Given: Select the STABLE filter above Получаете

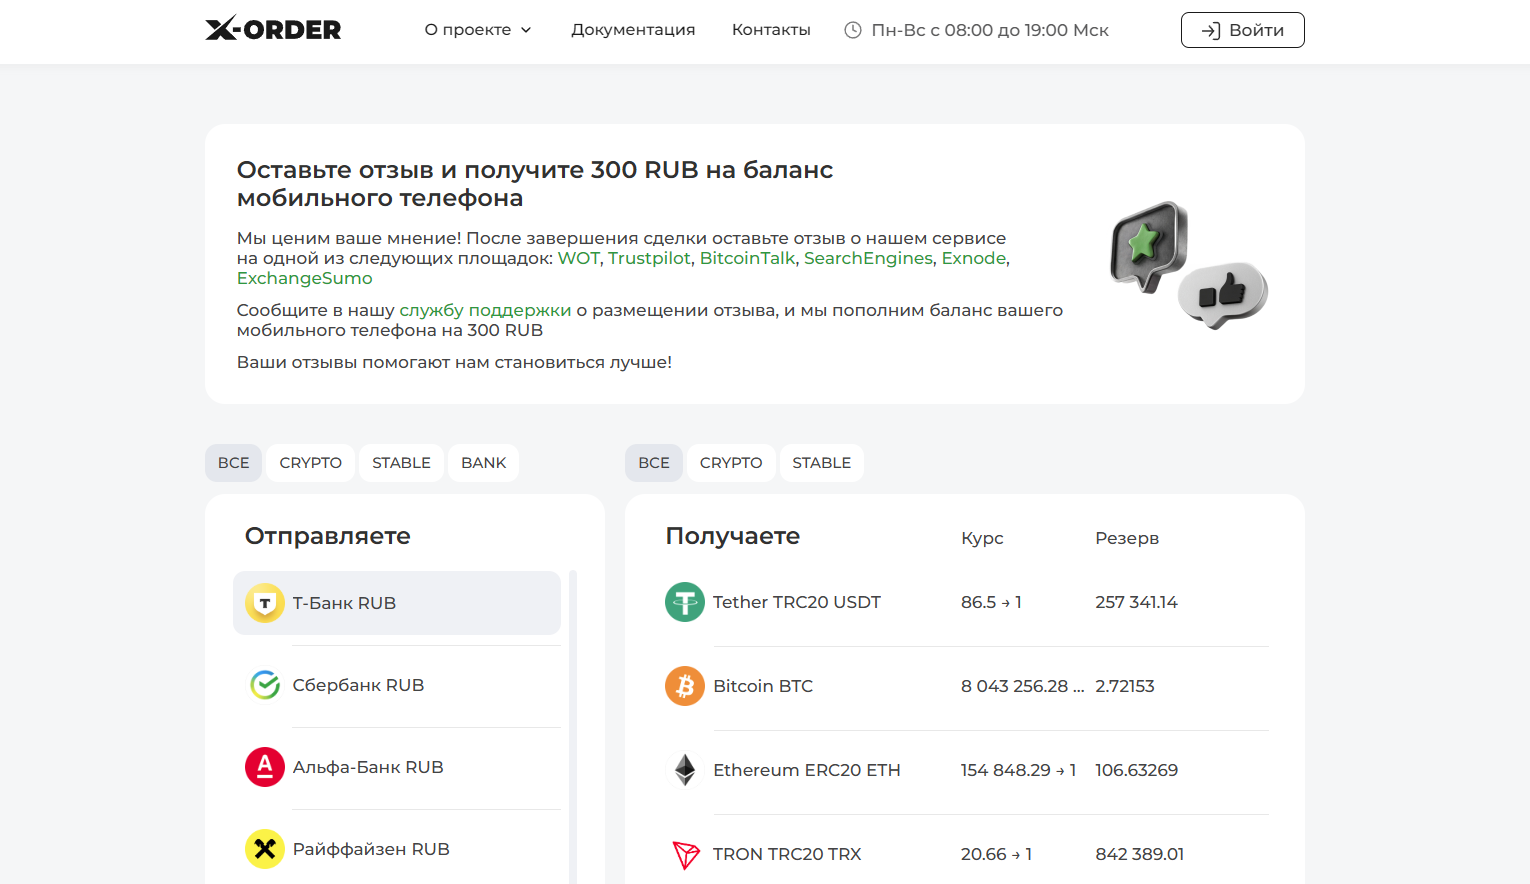Looking at the screenshot, I should pyautogui.click(x=822, y=463).
